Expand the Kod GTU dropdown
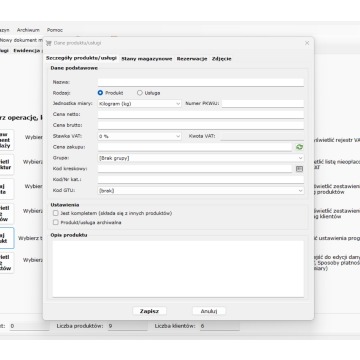Screen dimensions: 360x360 (x=201, y=191)
